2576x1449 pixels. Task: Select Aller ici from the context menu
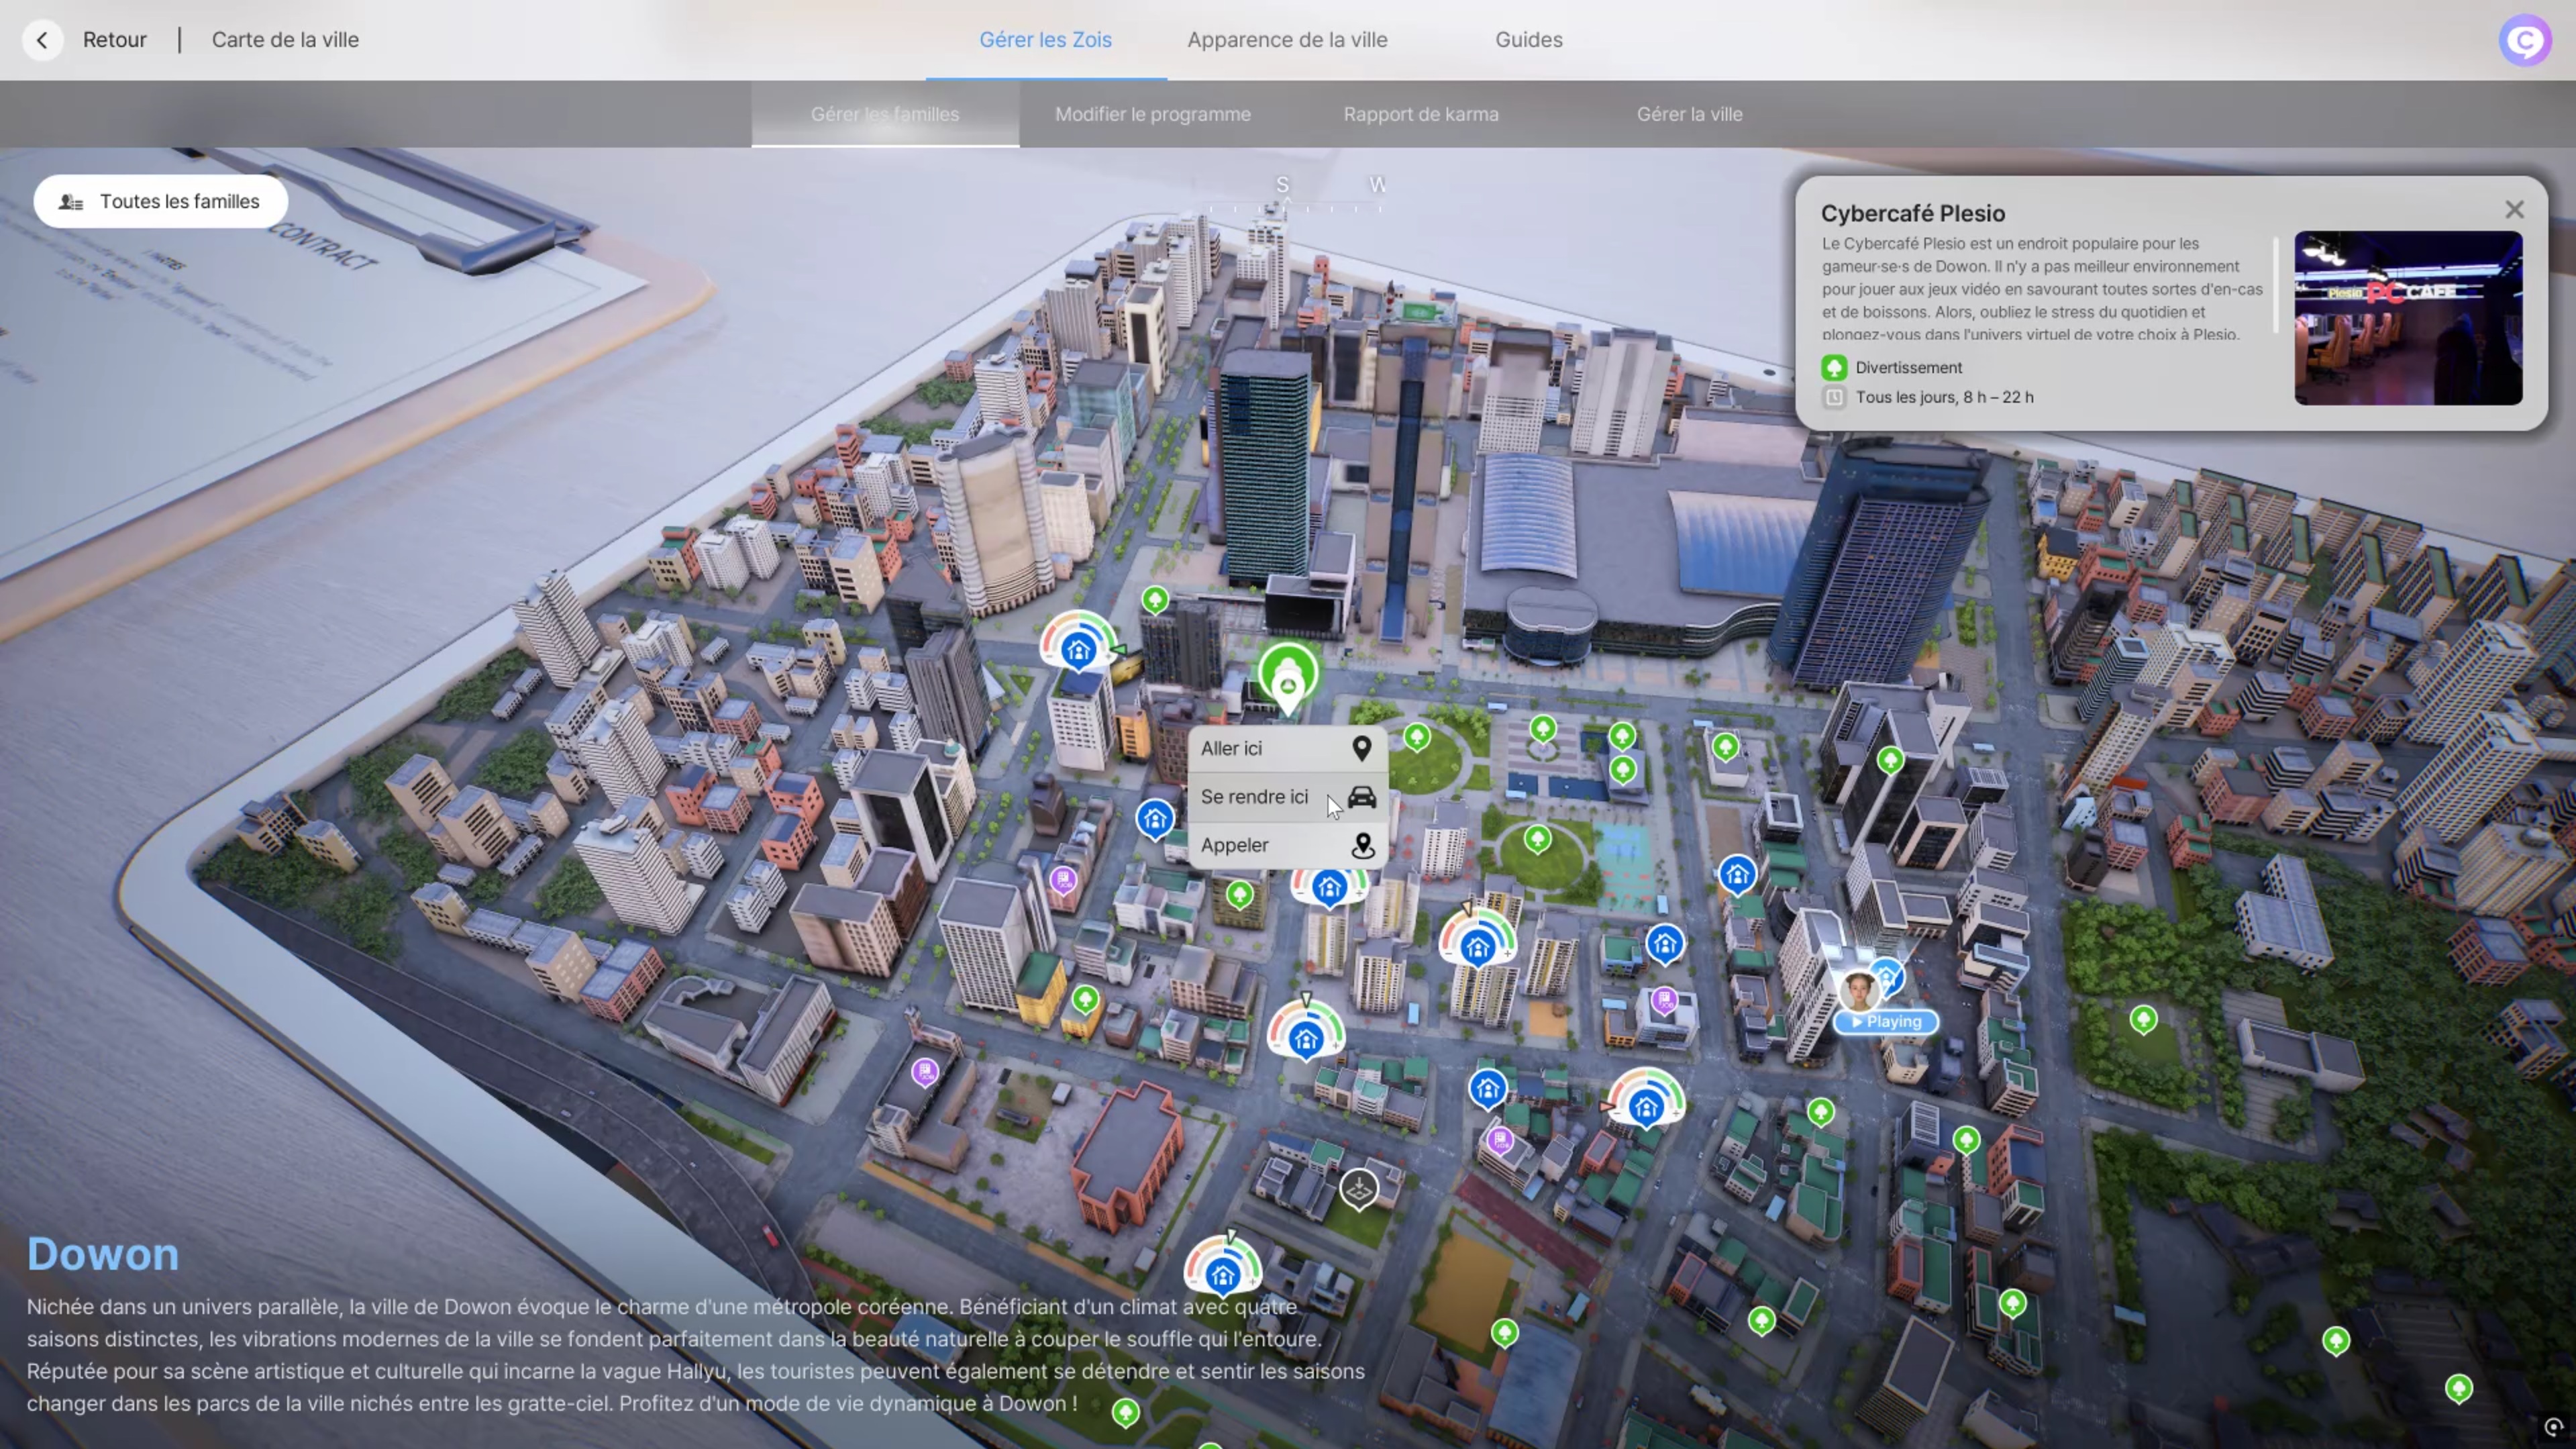[x=1232, y=748]
